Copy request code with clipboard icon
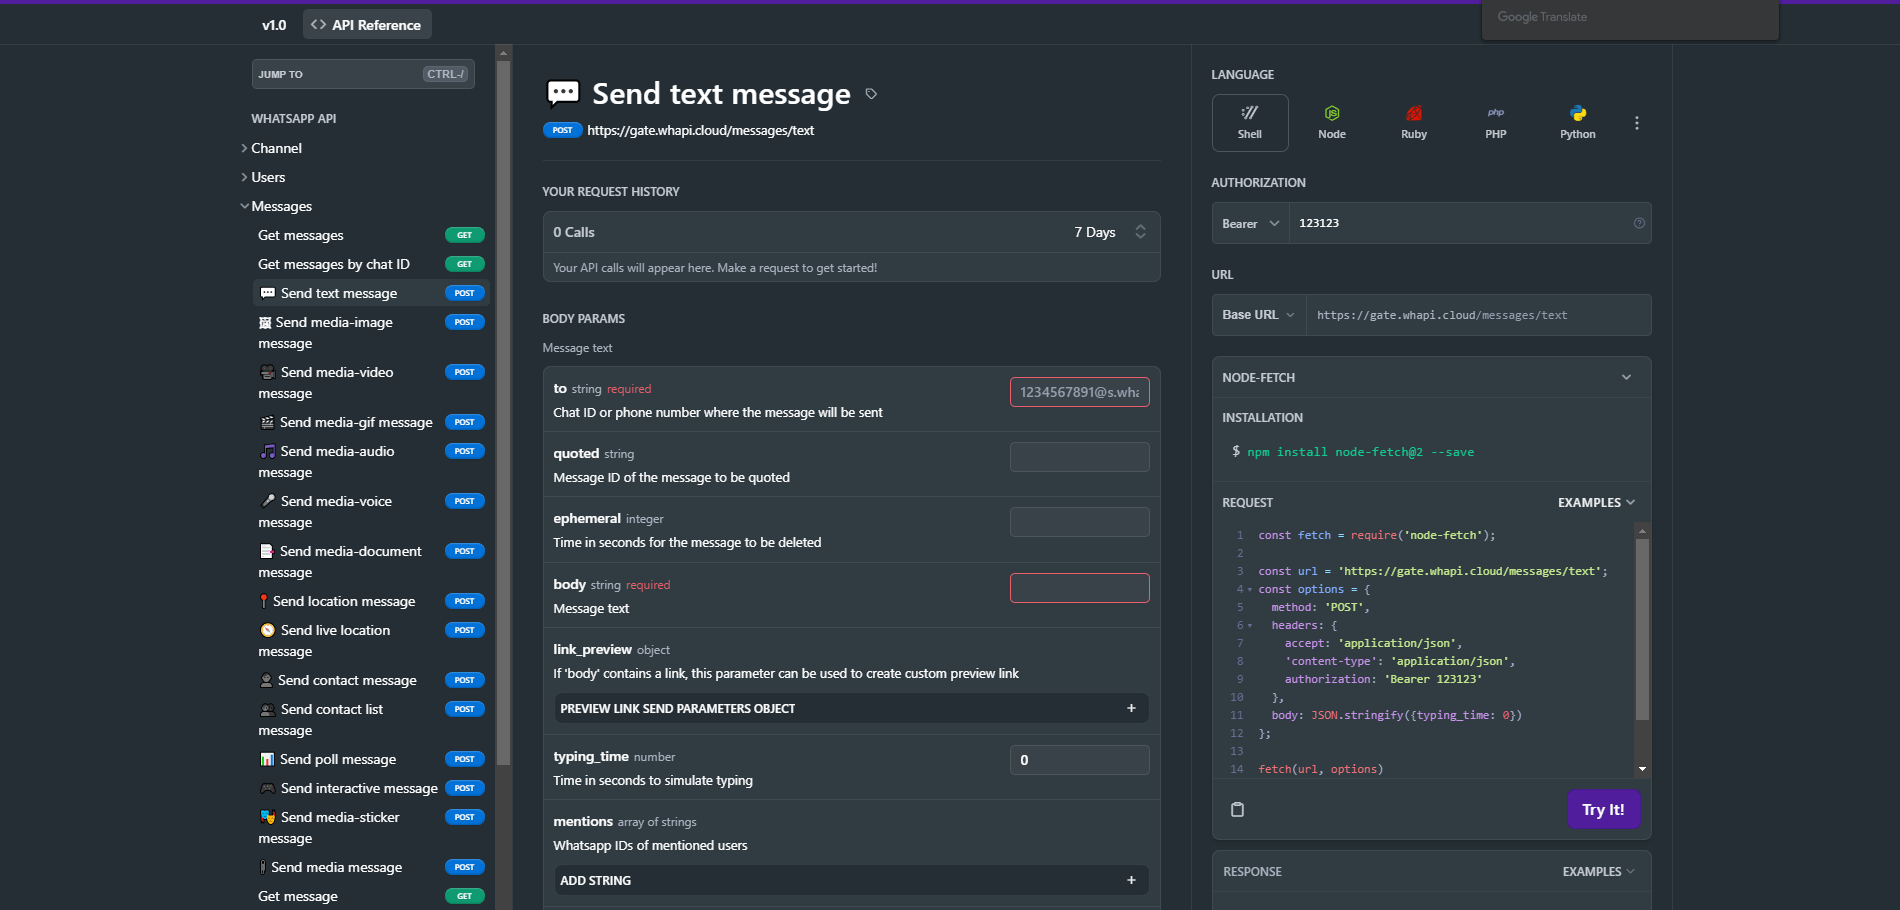 (x=1237, y=809)
